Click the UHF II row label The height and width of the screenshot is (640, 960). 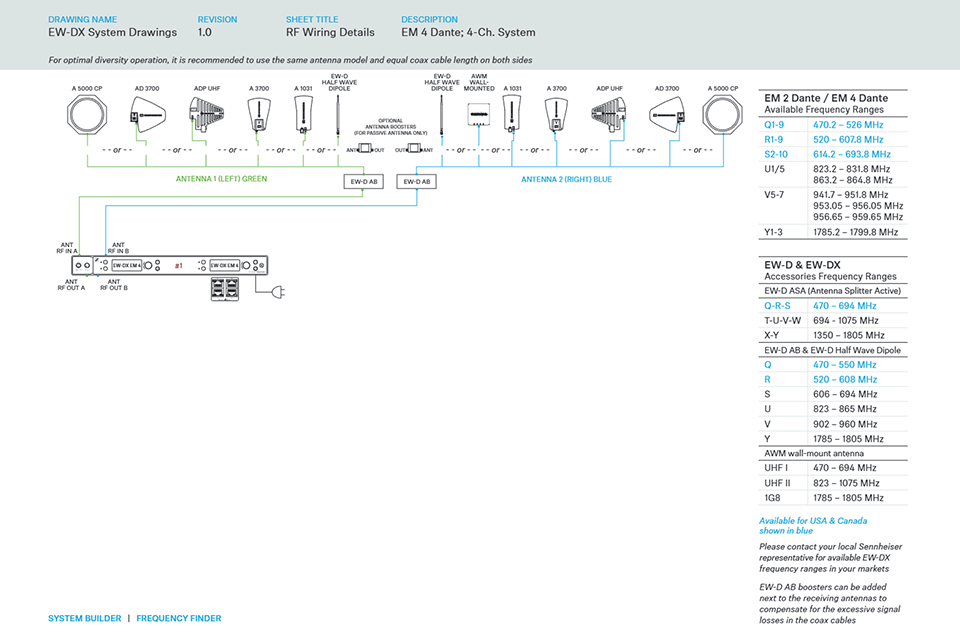coord(777,483)
